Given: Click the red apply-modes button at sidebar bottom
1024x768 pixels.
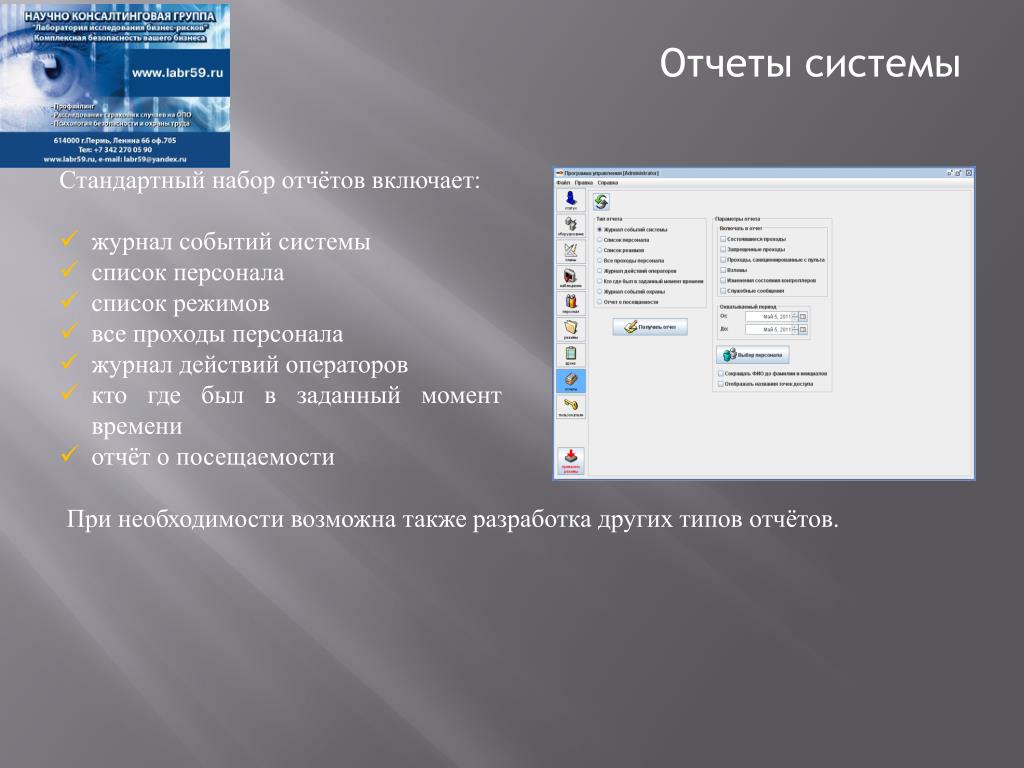Looking at the screenshot, I should click(x=571, y=461).
